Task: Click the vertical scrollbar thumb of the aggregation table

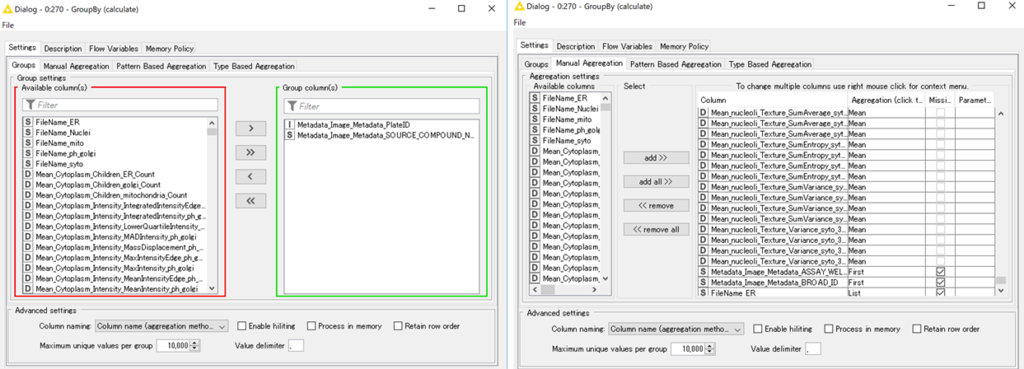Action: [x=1000, y=280]
